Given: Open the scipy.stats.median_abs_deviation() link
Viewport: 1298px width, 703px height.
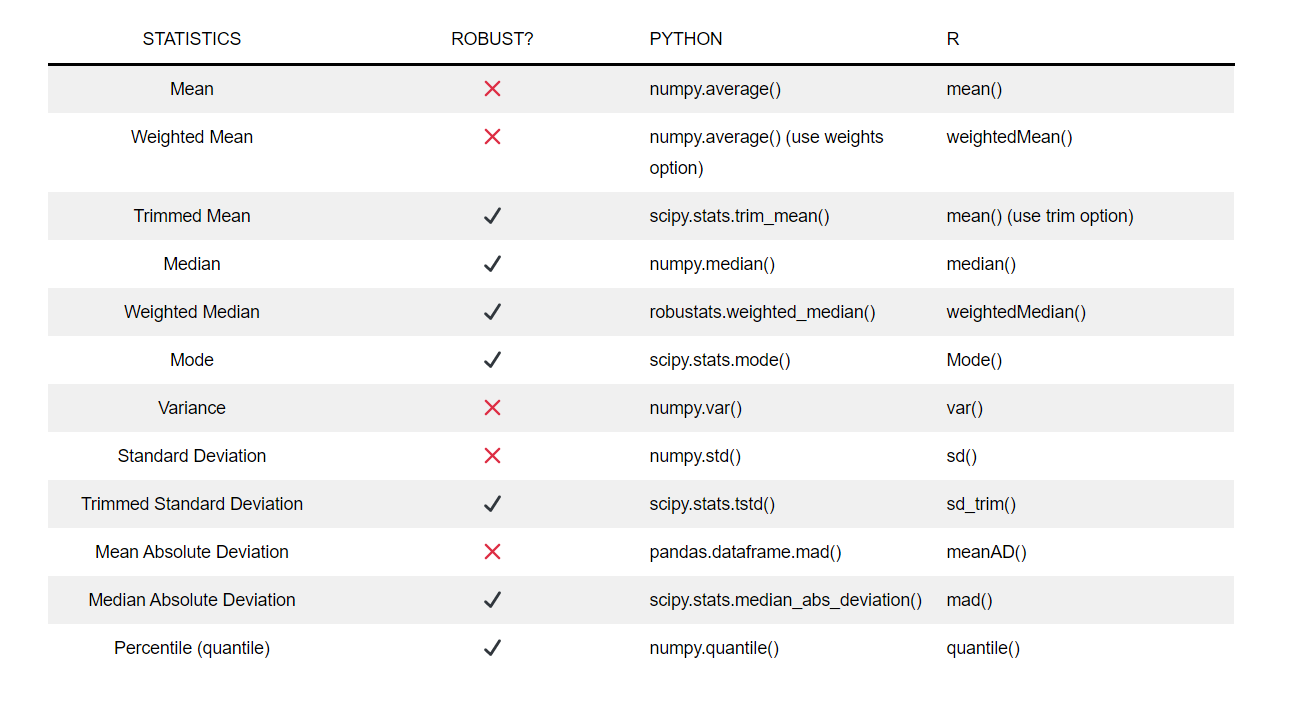Looking at the screenshot, I should tap(785, 599).
